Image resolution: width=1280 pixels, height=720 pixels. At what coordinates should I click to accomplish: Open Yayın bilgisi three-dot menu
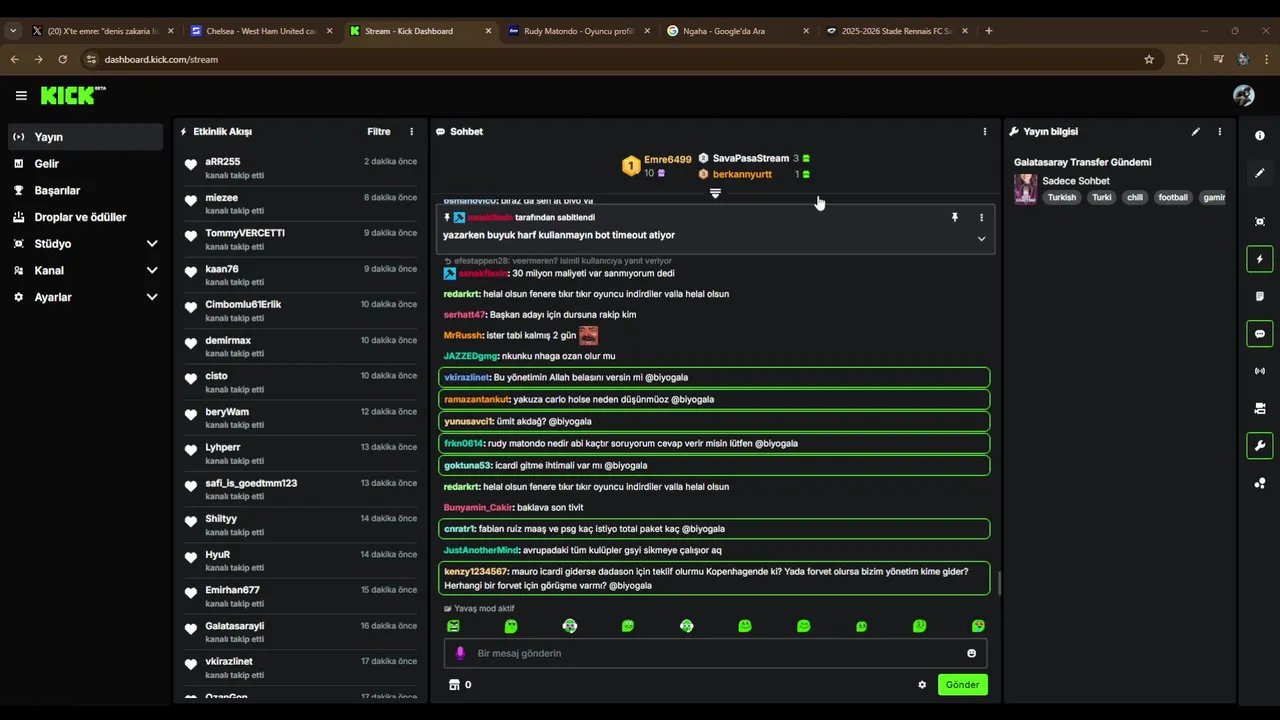click(x=1219, y=131)
